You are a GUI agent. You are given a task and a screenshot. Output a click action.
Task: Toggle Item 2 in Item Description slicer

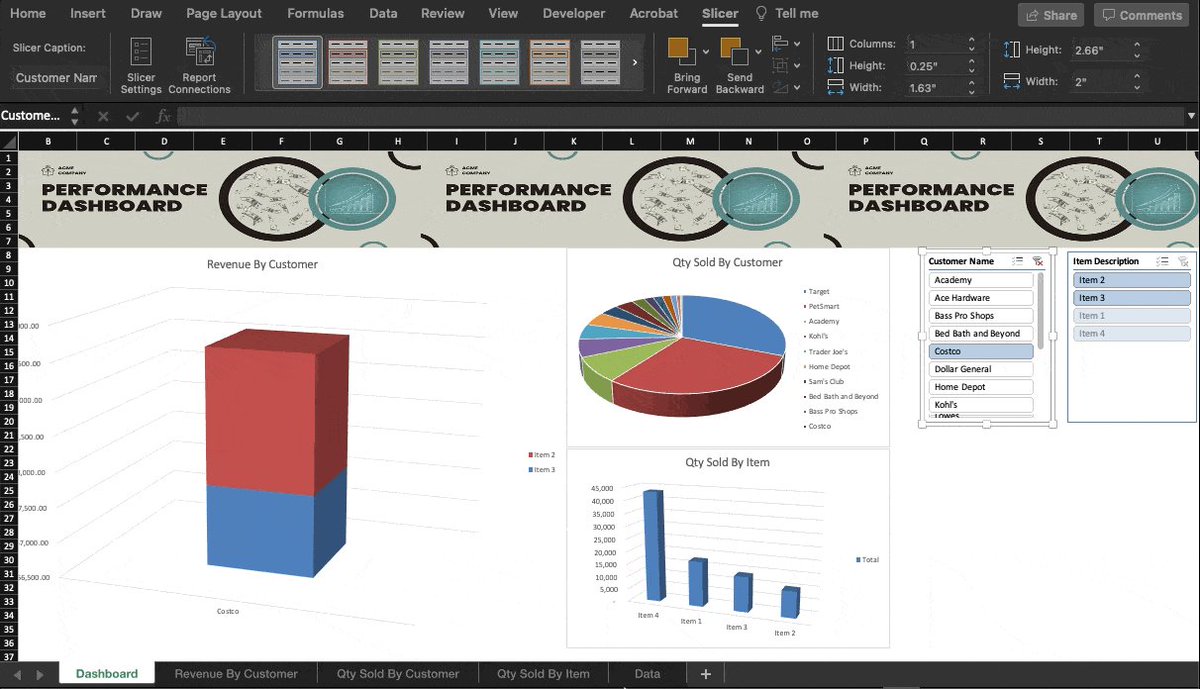click(1132, 280)
